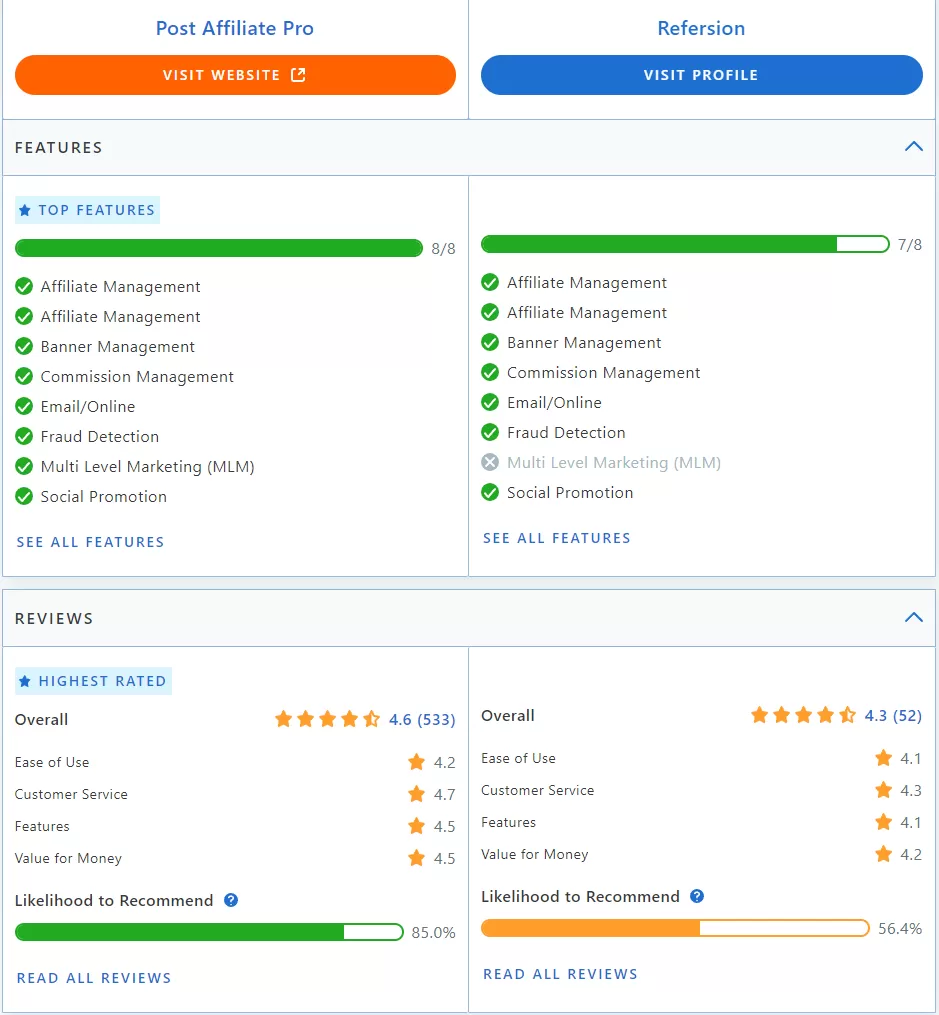The image size is (939, 1015).
Task: Click the check beside Banner Management for Post Affiliate Pro
Action: (x=24, y=346)
